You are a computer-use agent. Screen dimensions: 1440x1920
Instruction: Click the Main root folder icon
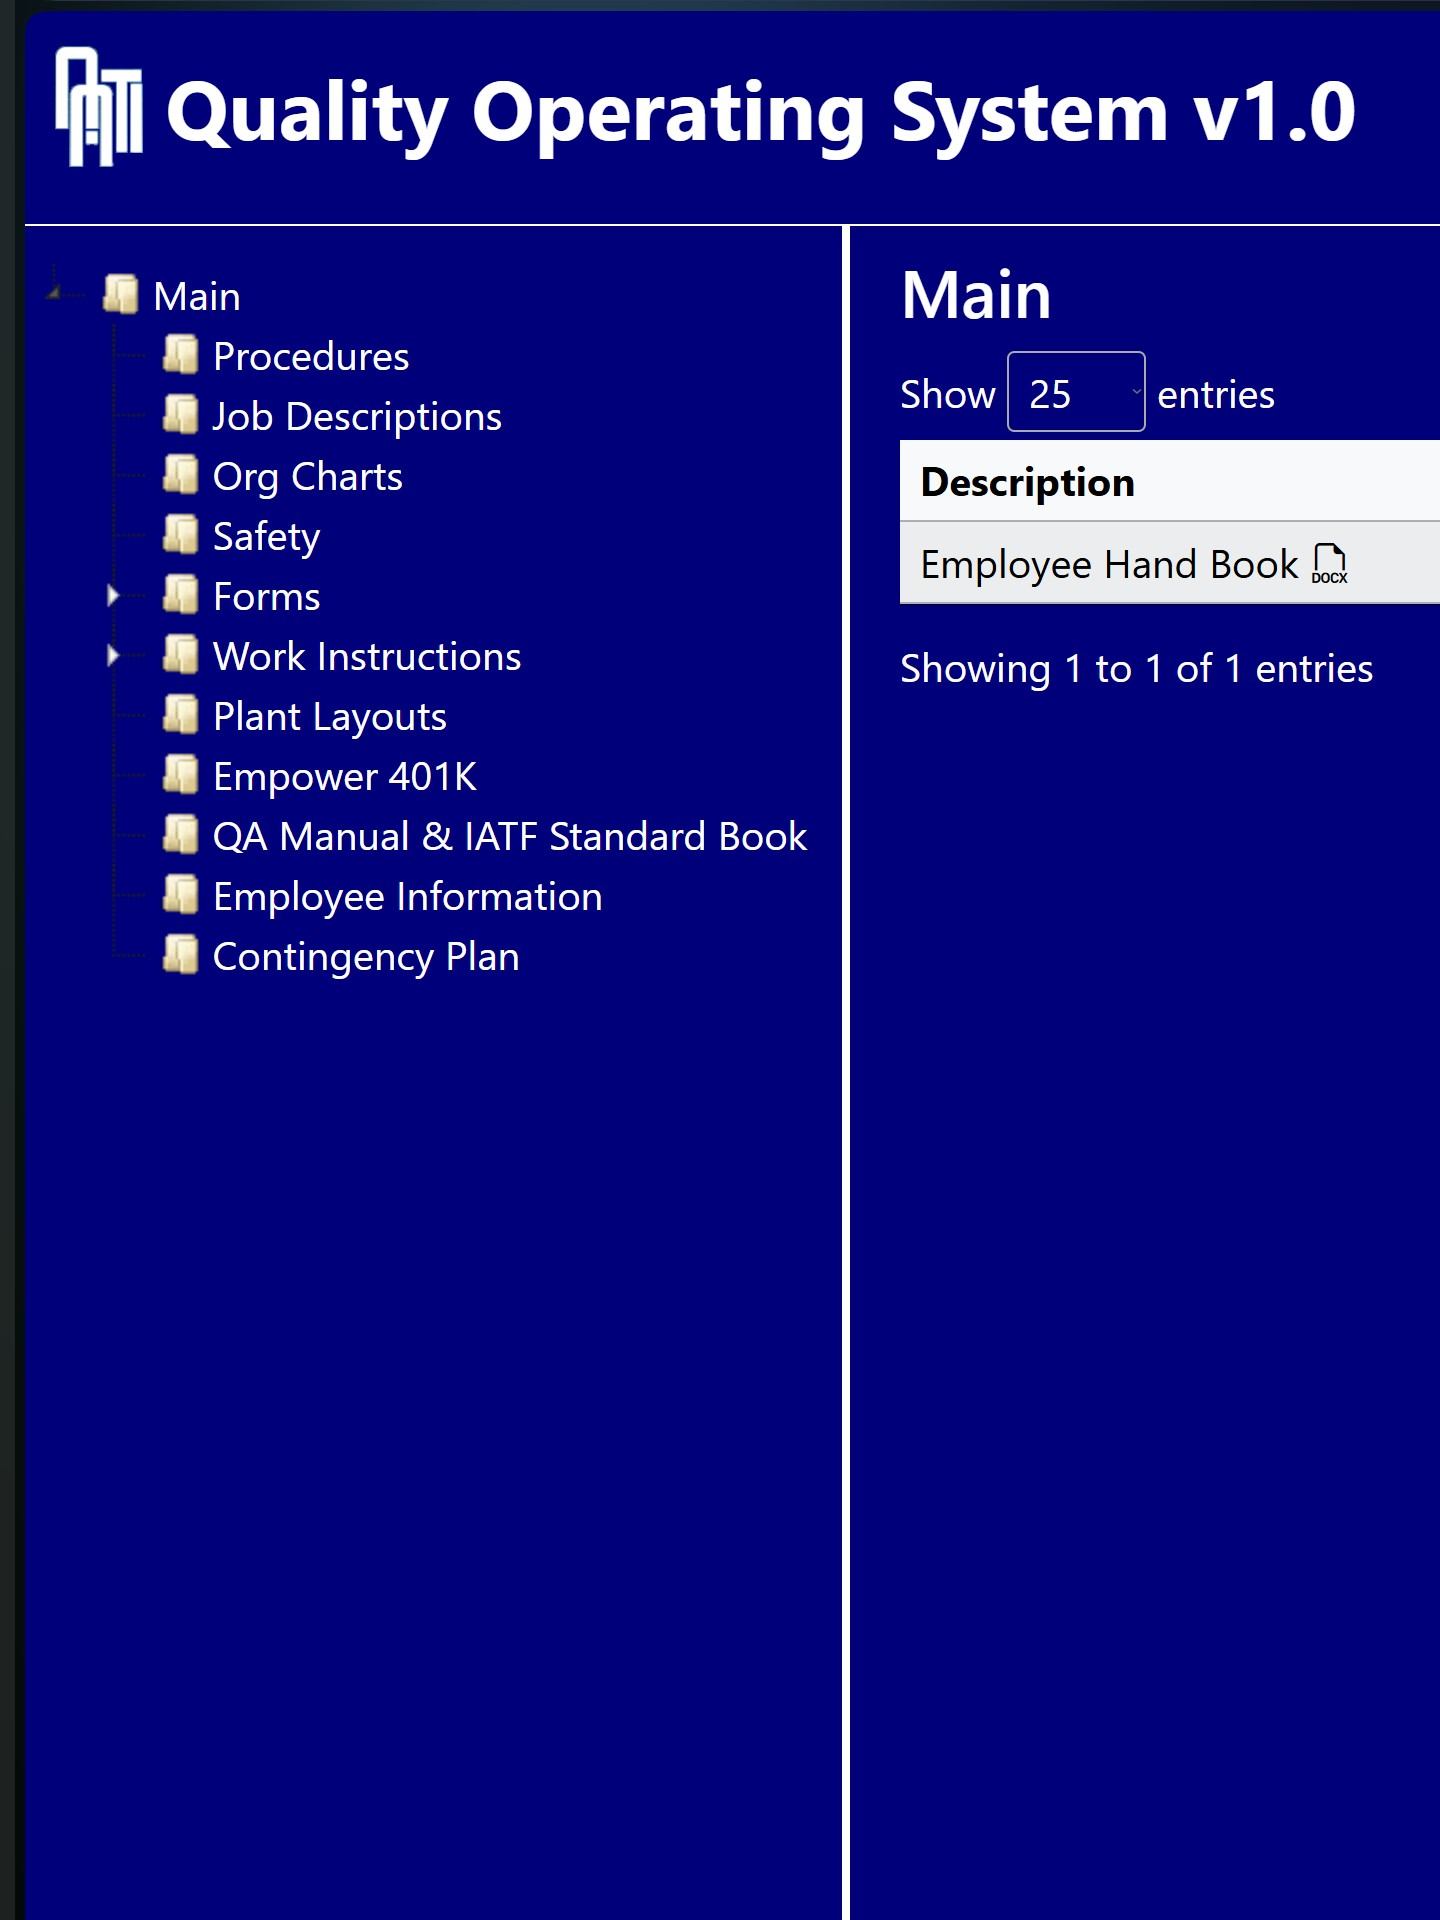click(121, 295)
